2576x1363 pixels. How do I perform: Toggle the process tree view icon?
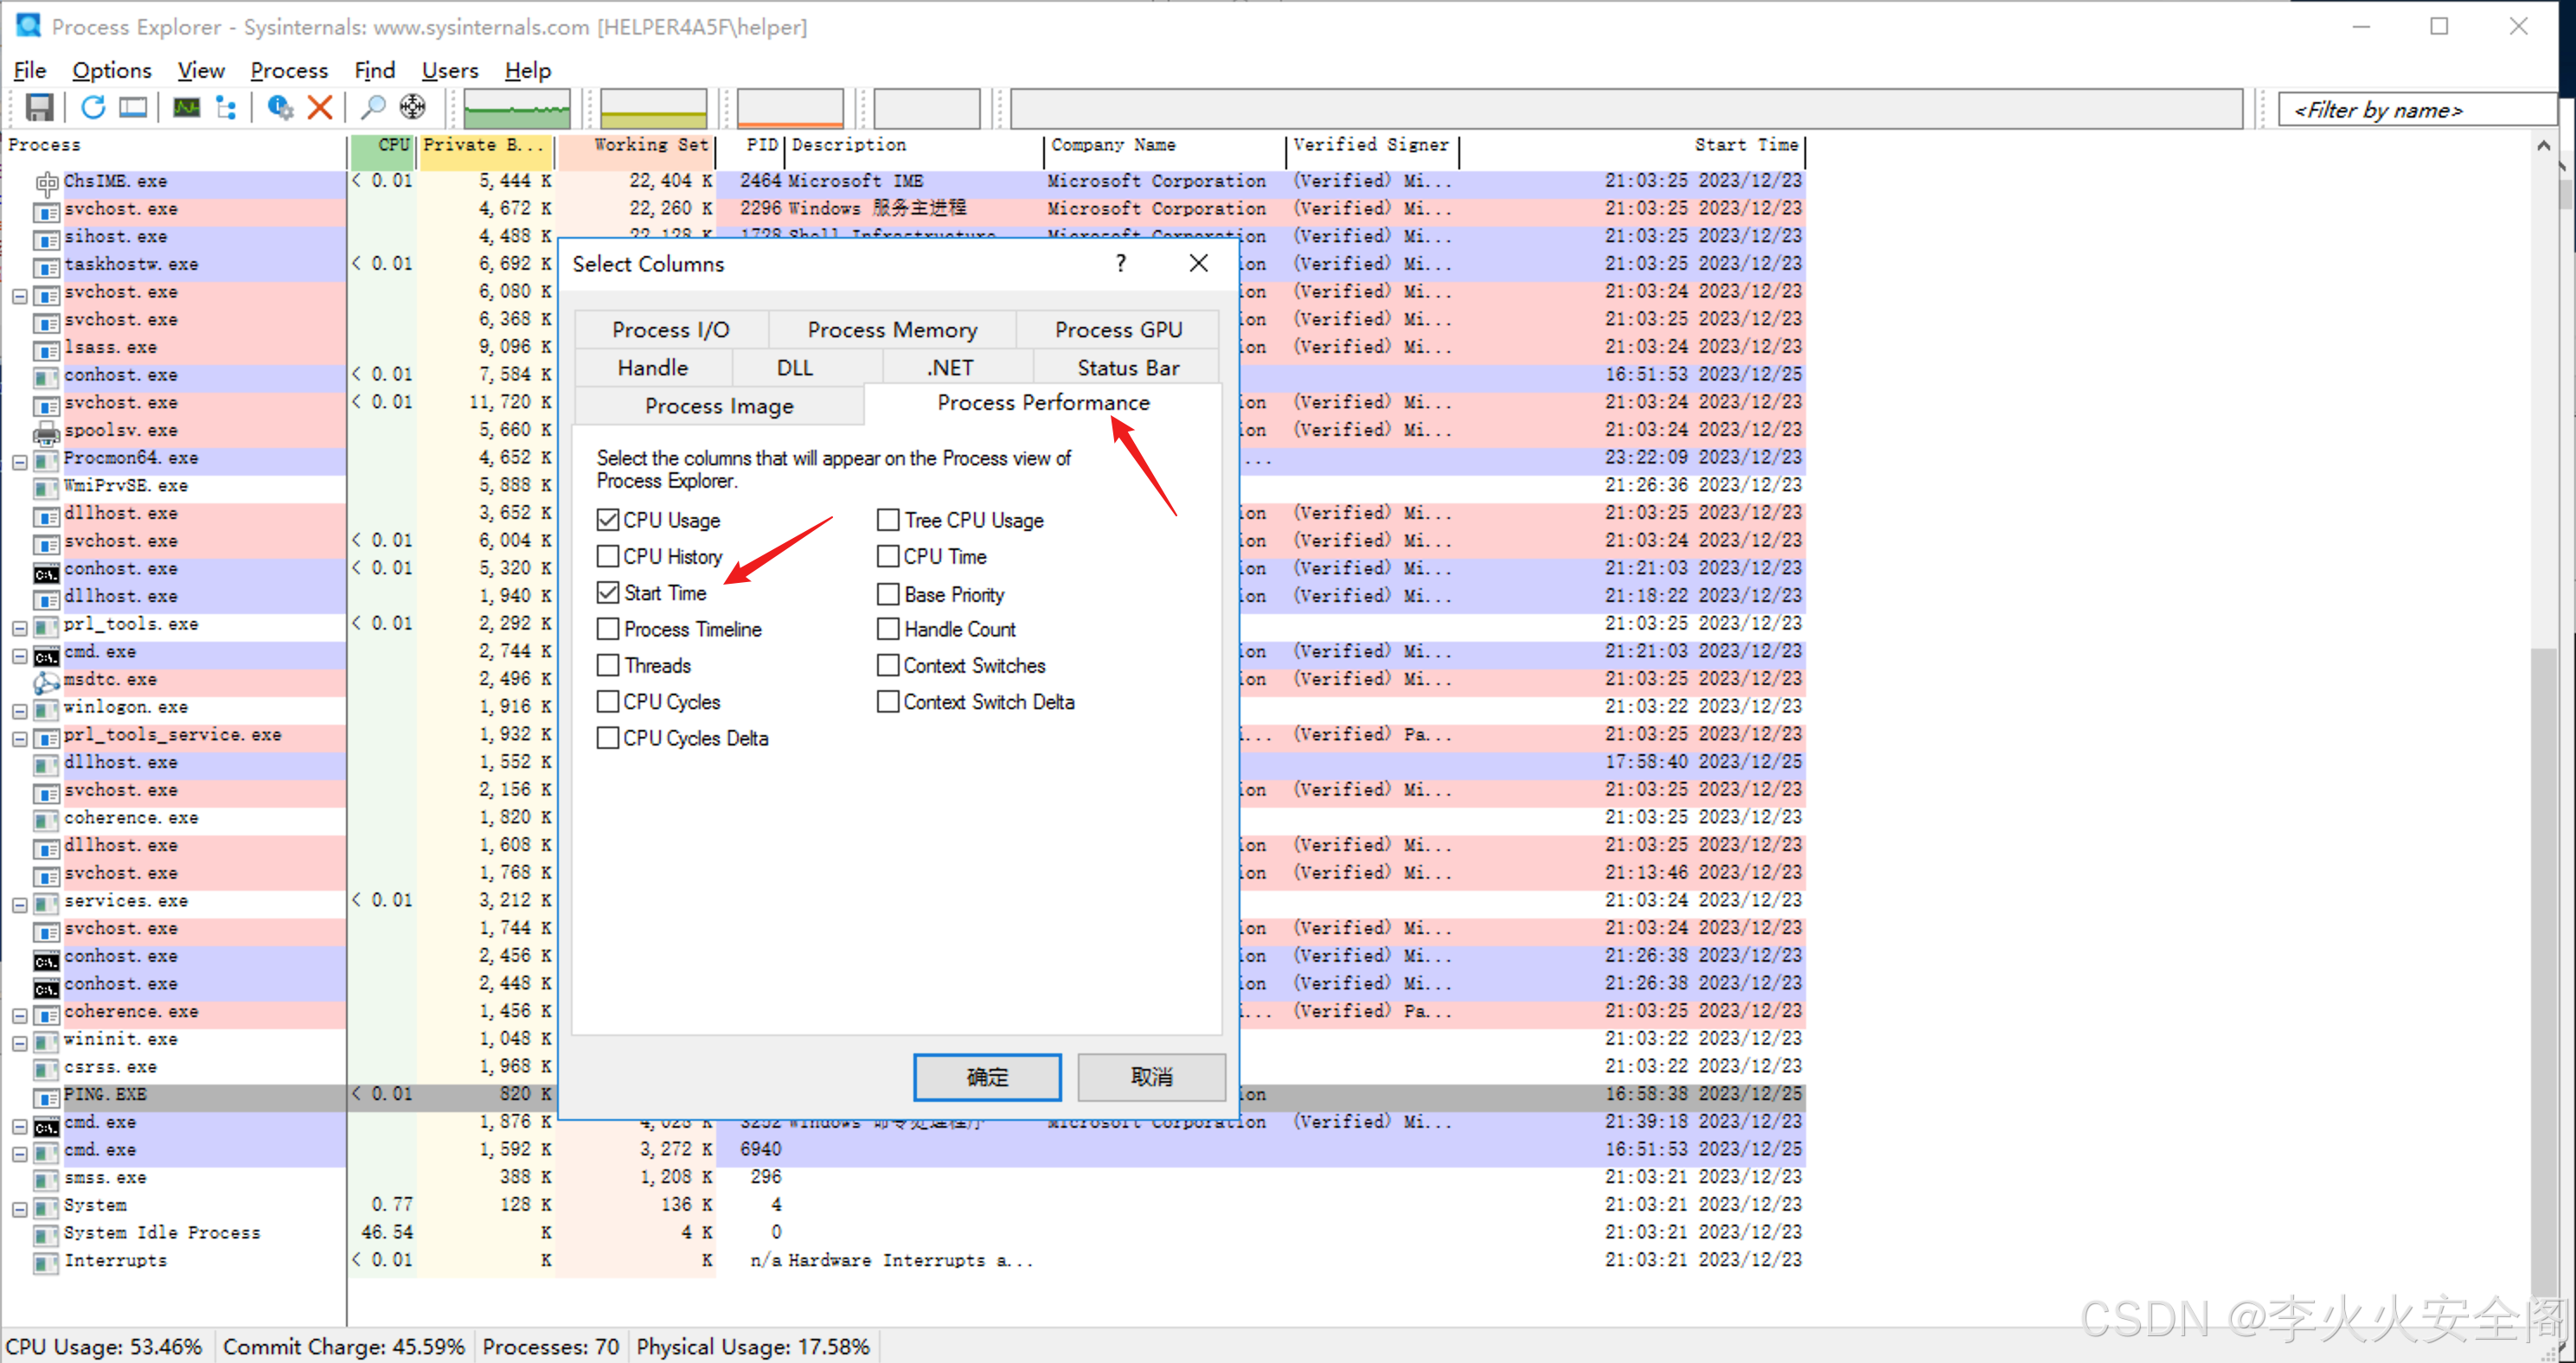click(x=227, y=107)
